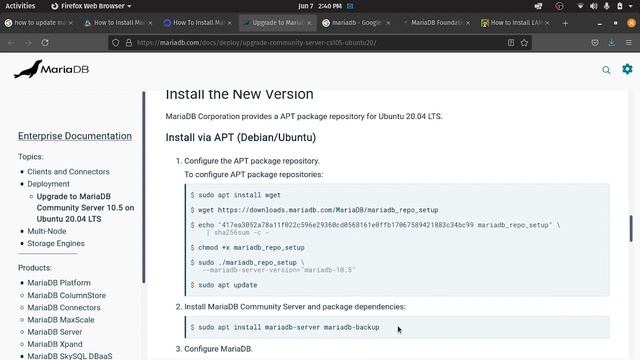
Task: Open the clock showing Jun 7 2:40 PM
Action: [320, 6]
